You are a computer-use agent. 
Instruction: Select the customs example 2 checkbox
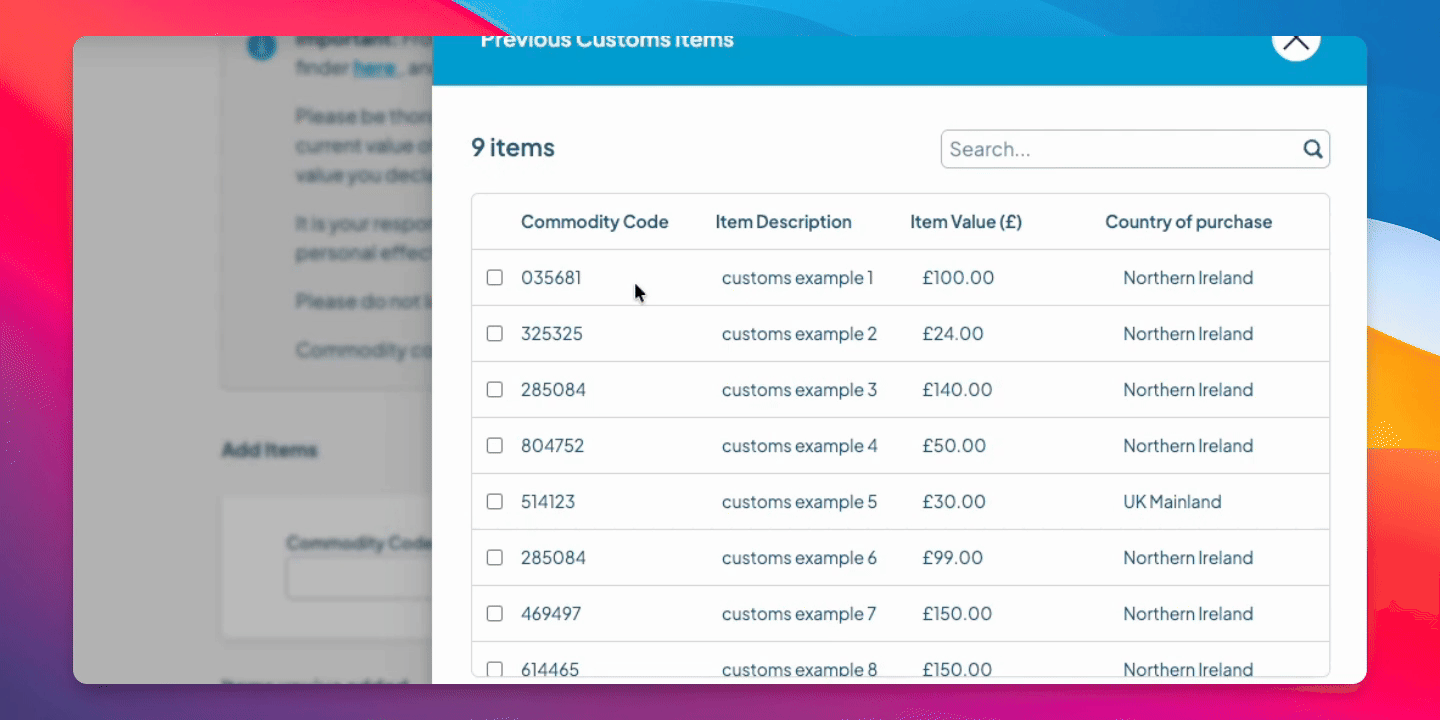495,334
